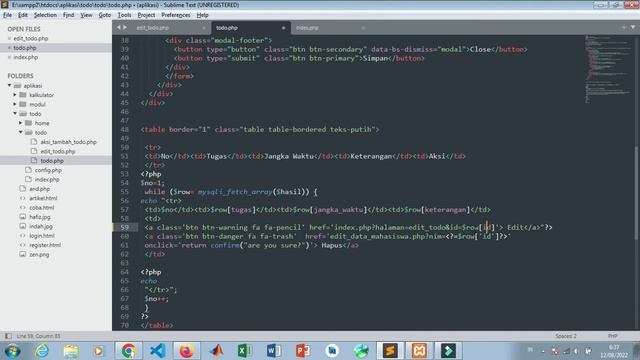The height and width of the screenshot is (360, 640).
Task: Open the Preferences menu
Action: (176, 15)
